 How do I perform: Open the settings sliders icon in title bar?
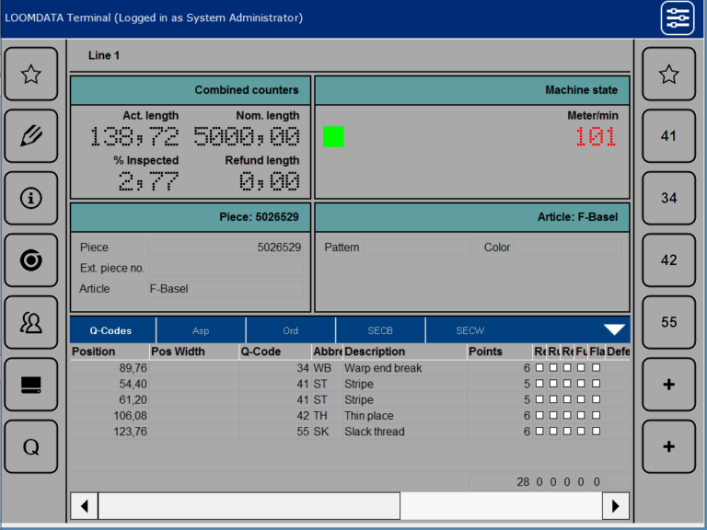pos(677,18)
